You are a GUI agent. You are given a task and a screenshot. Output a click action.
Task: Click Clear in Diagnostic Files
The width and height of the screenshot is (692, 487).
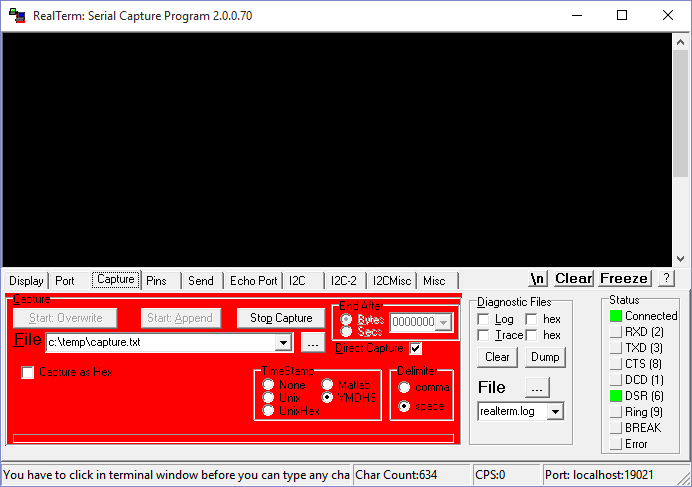tap(497, 357)
